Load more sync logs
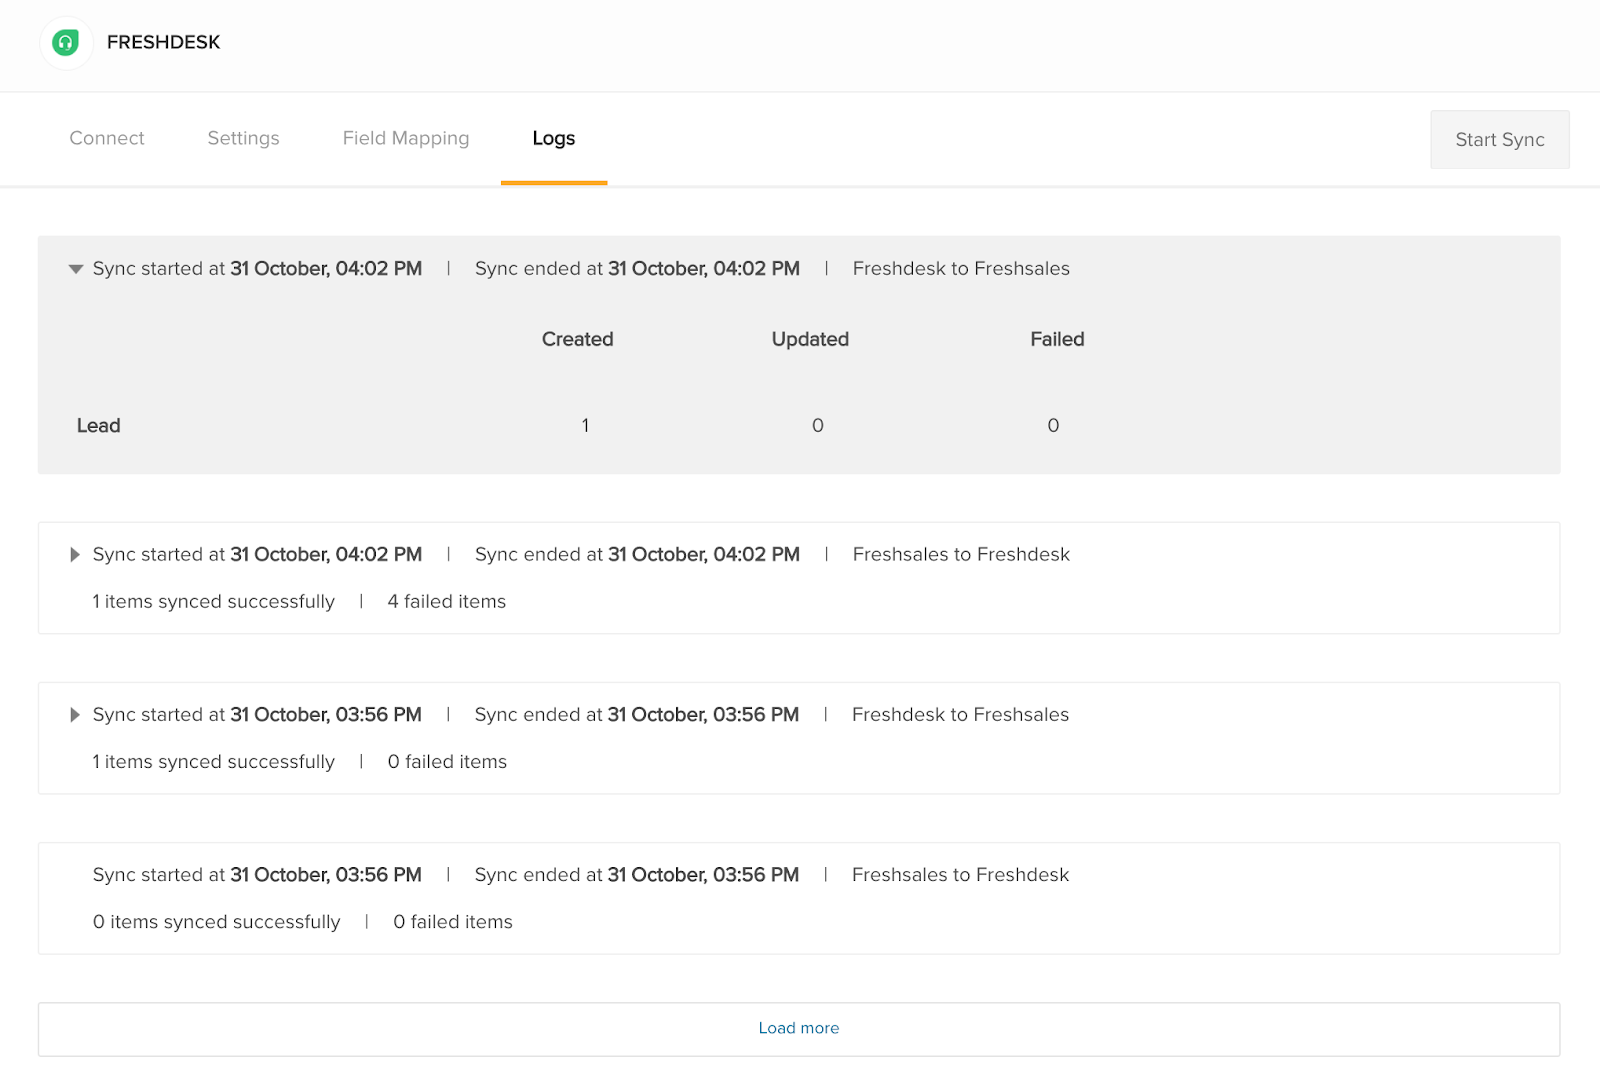Screen dimensions: 1600x1079 coord(799,1029)
